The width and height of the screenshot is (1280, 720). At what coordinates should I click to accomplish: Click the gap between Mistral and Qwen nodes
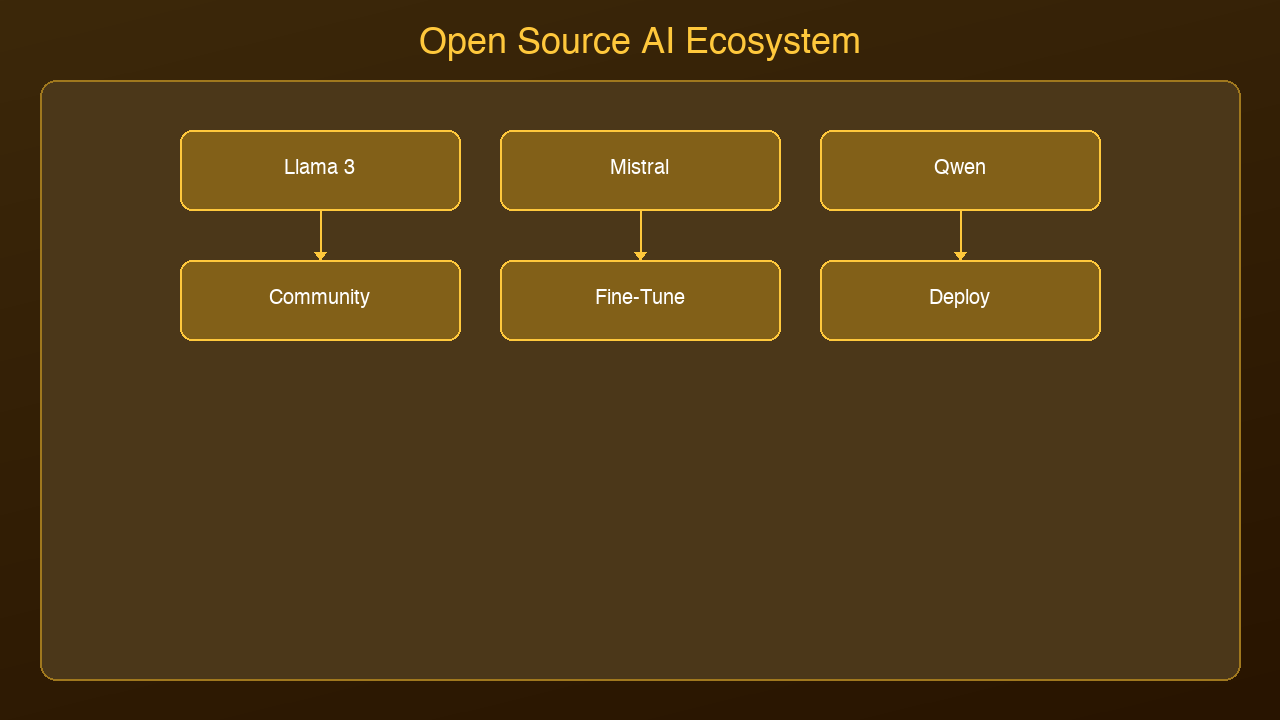coord(800,170)
